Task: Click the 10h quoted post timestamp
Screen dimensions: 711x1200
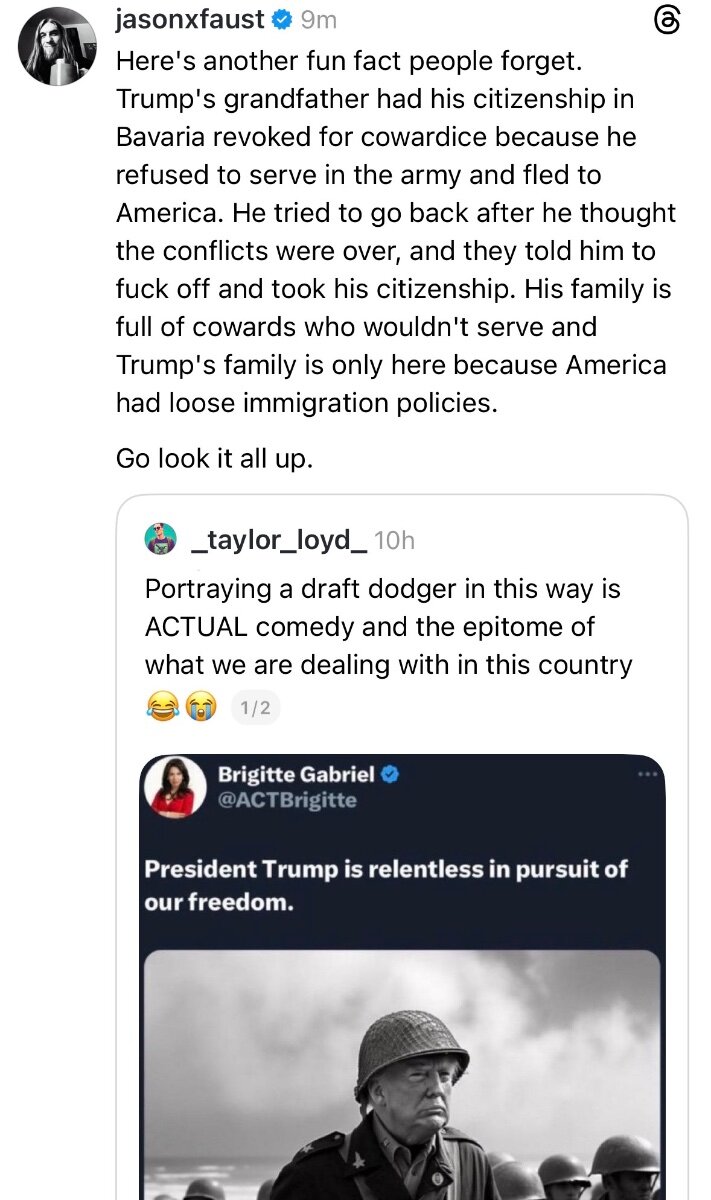Action: pyautogui.click(x=394, y=541)
